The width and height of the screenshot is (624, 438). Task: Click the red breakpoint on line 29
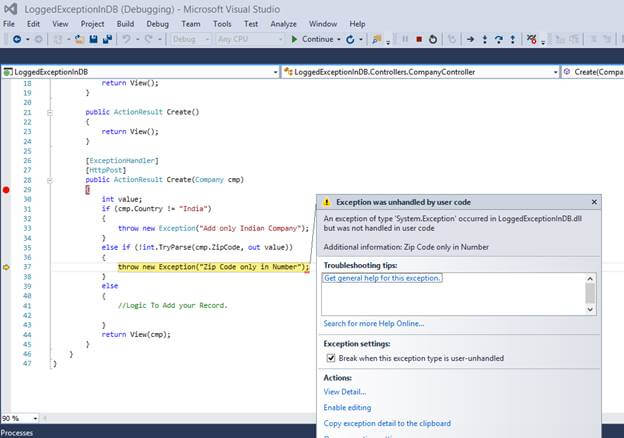[x=6, y=189]
